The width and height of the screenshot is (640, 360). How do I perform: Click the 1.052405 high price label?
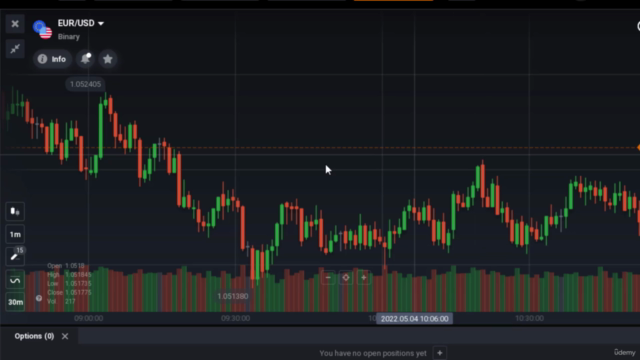click(x=85, y=84)
